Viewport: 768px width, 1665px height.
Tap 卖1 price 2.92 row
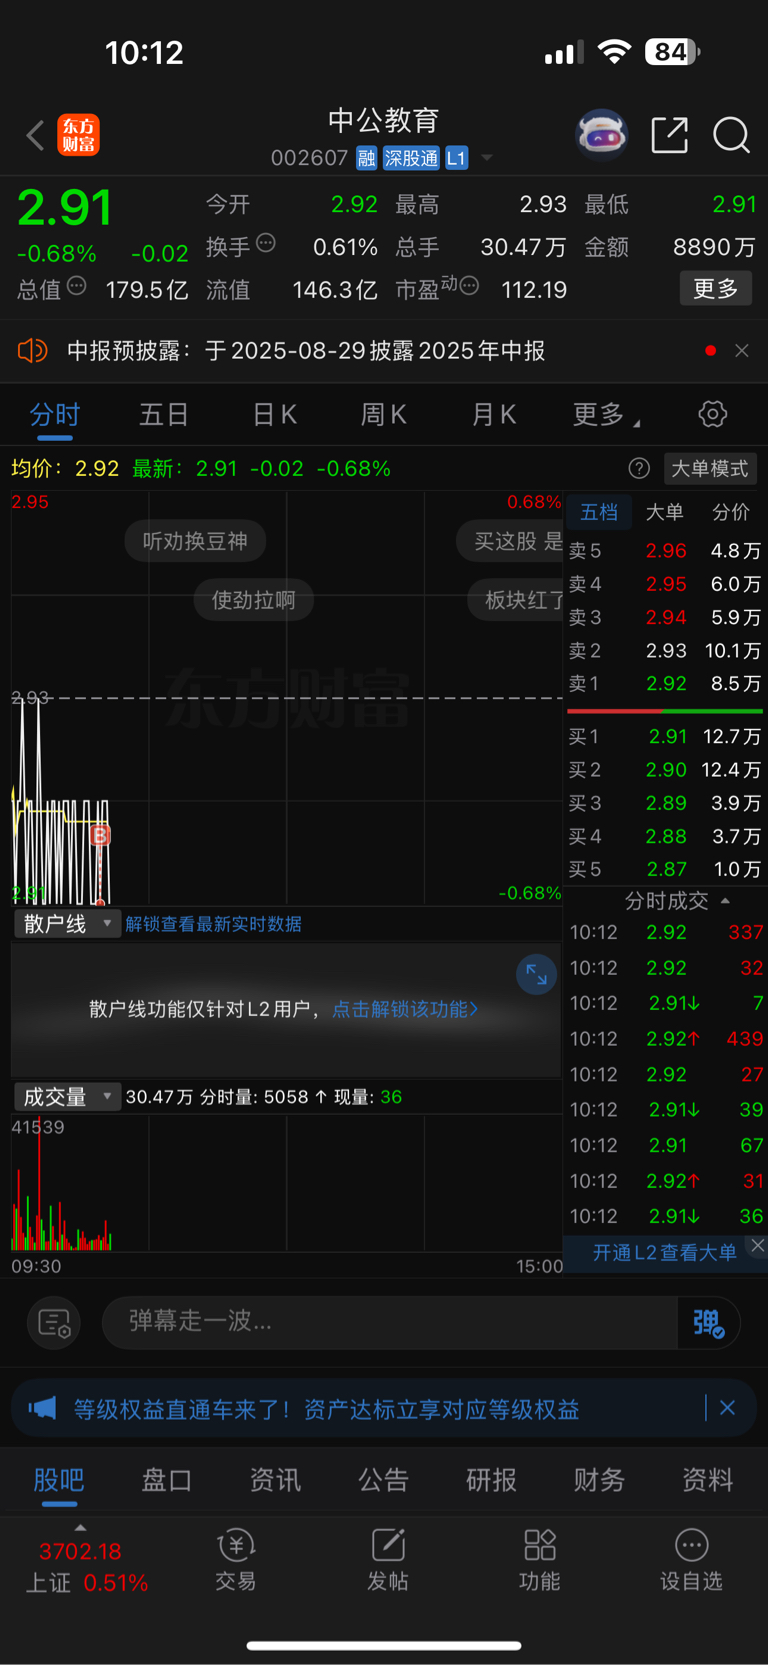click(665, 683)
